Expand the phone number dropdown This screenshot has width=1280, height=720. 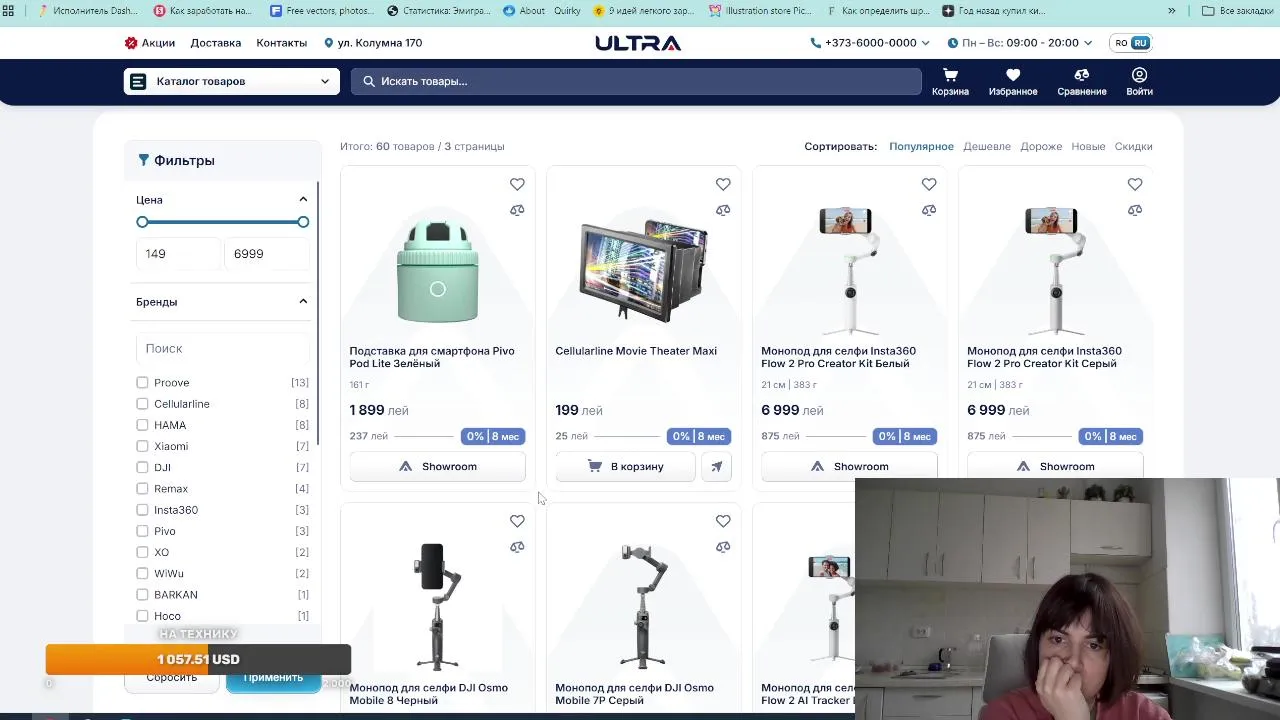point(925,43)
